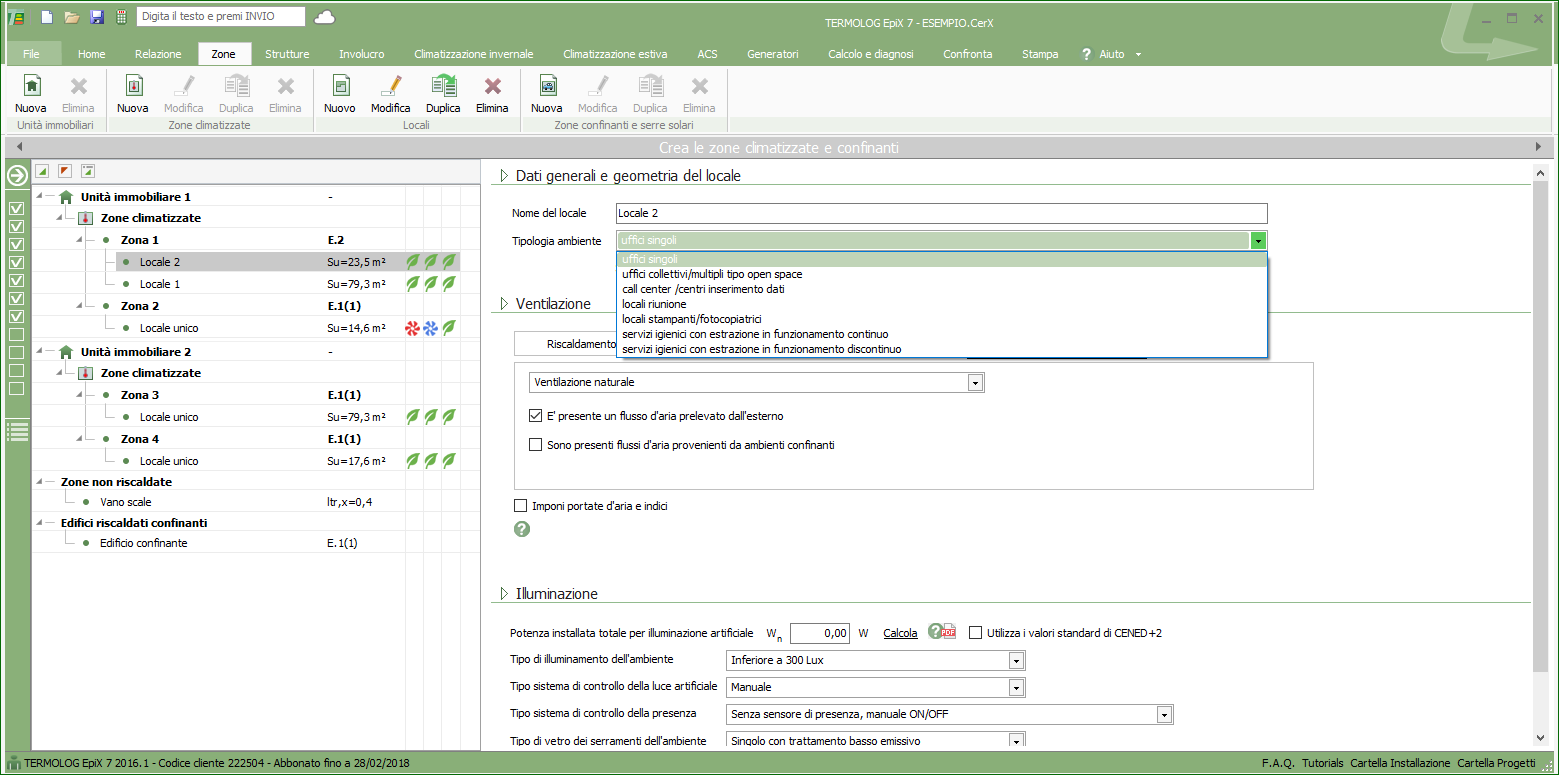Open Cartella Installazione link

(1400, 763)
